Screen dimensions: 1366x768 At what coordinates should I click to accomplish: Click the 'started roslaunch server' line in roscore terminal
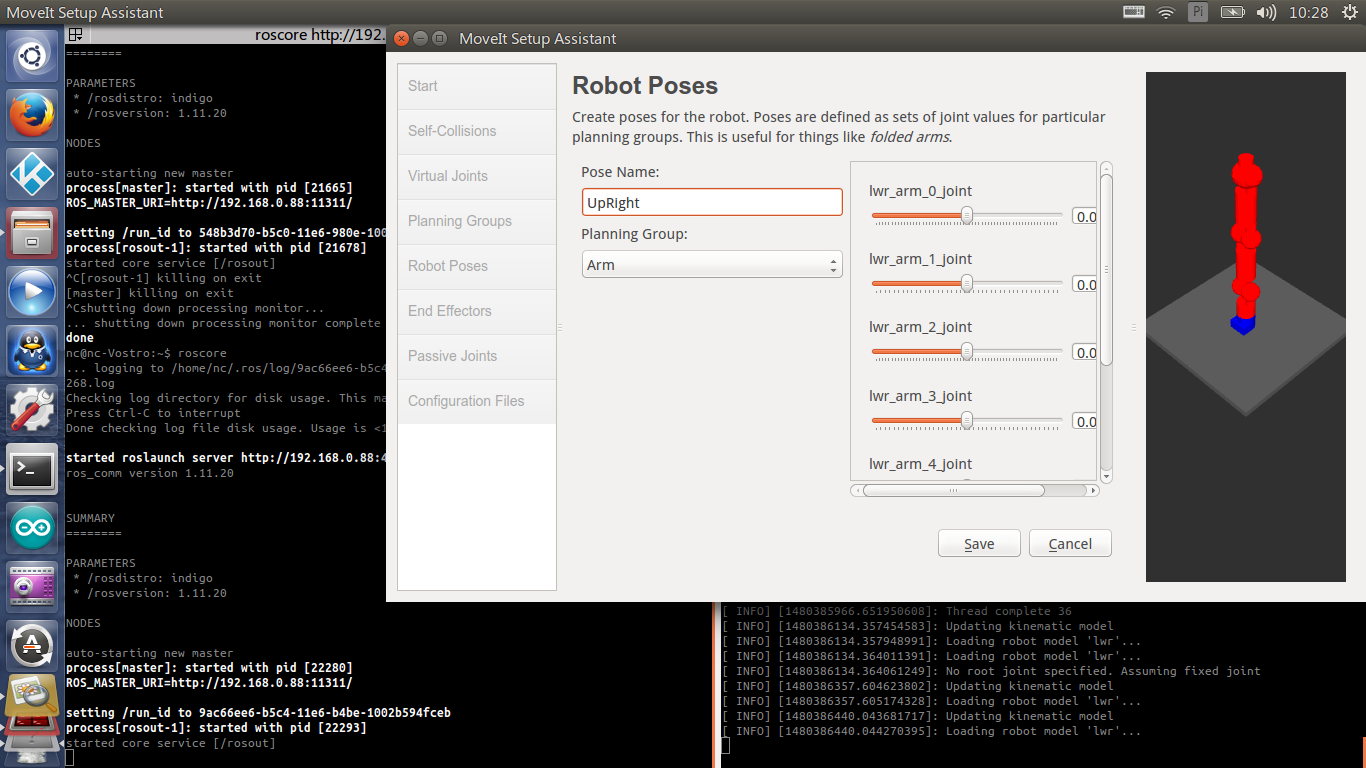click(x=226, y=458)
